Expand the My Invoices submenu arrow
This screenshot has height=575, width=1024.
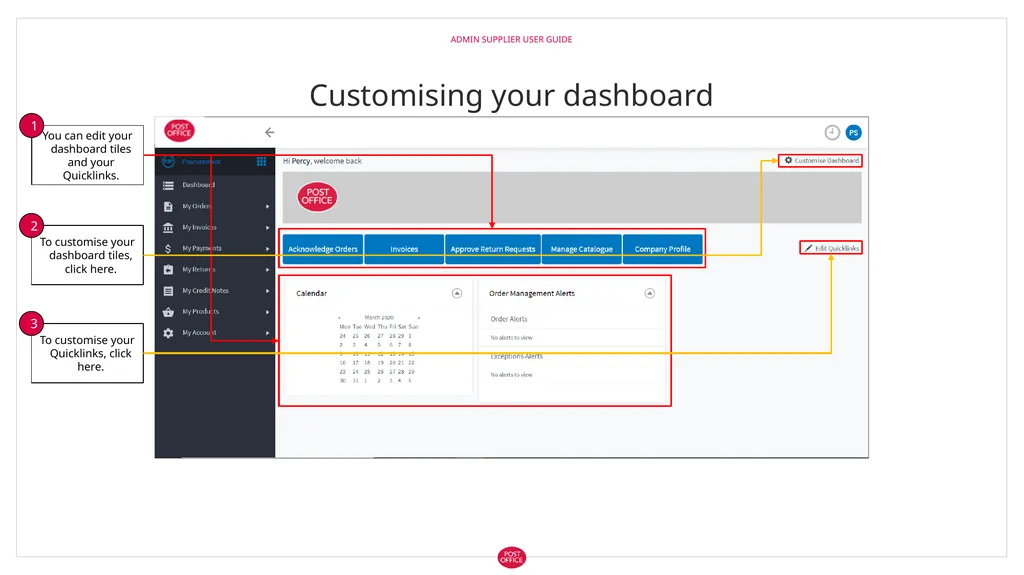coord(268,227)
